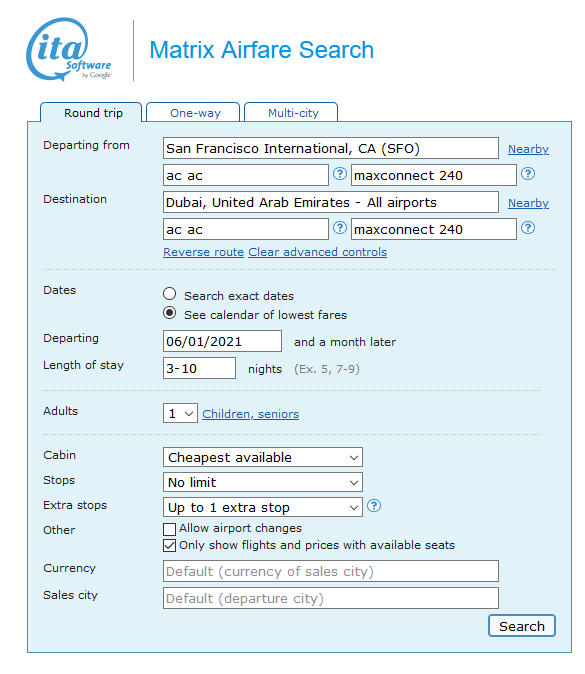The height and width of the screenshot is (674, 585).
Task: Click the Search button
Action: coord(522,626)
